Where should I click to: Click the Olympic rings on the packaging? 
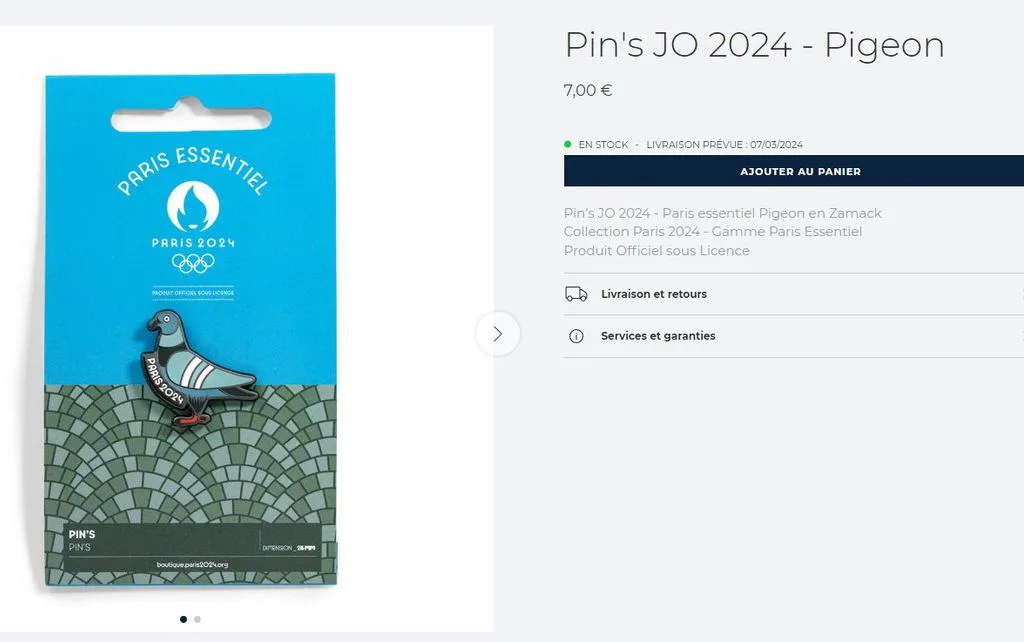193,263
